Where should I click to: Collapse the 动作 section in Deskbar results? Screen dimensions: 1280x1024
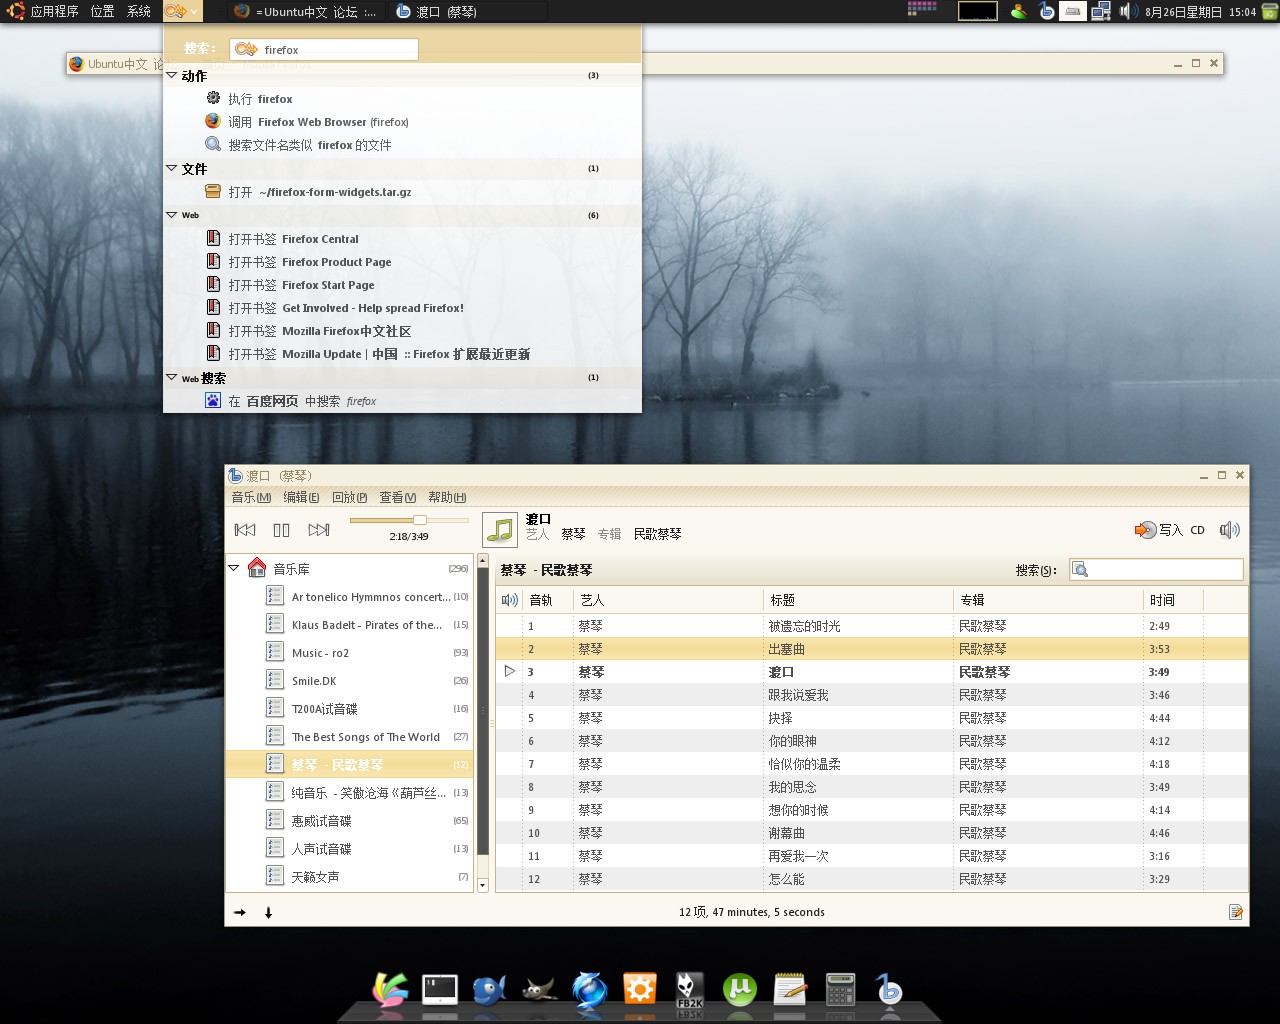click(172, 75)
